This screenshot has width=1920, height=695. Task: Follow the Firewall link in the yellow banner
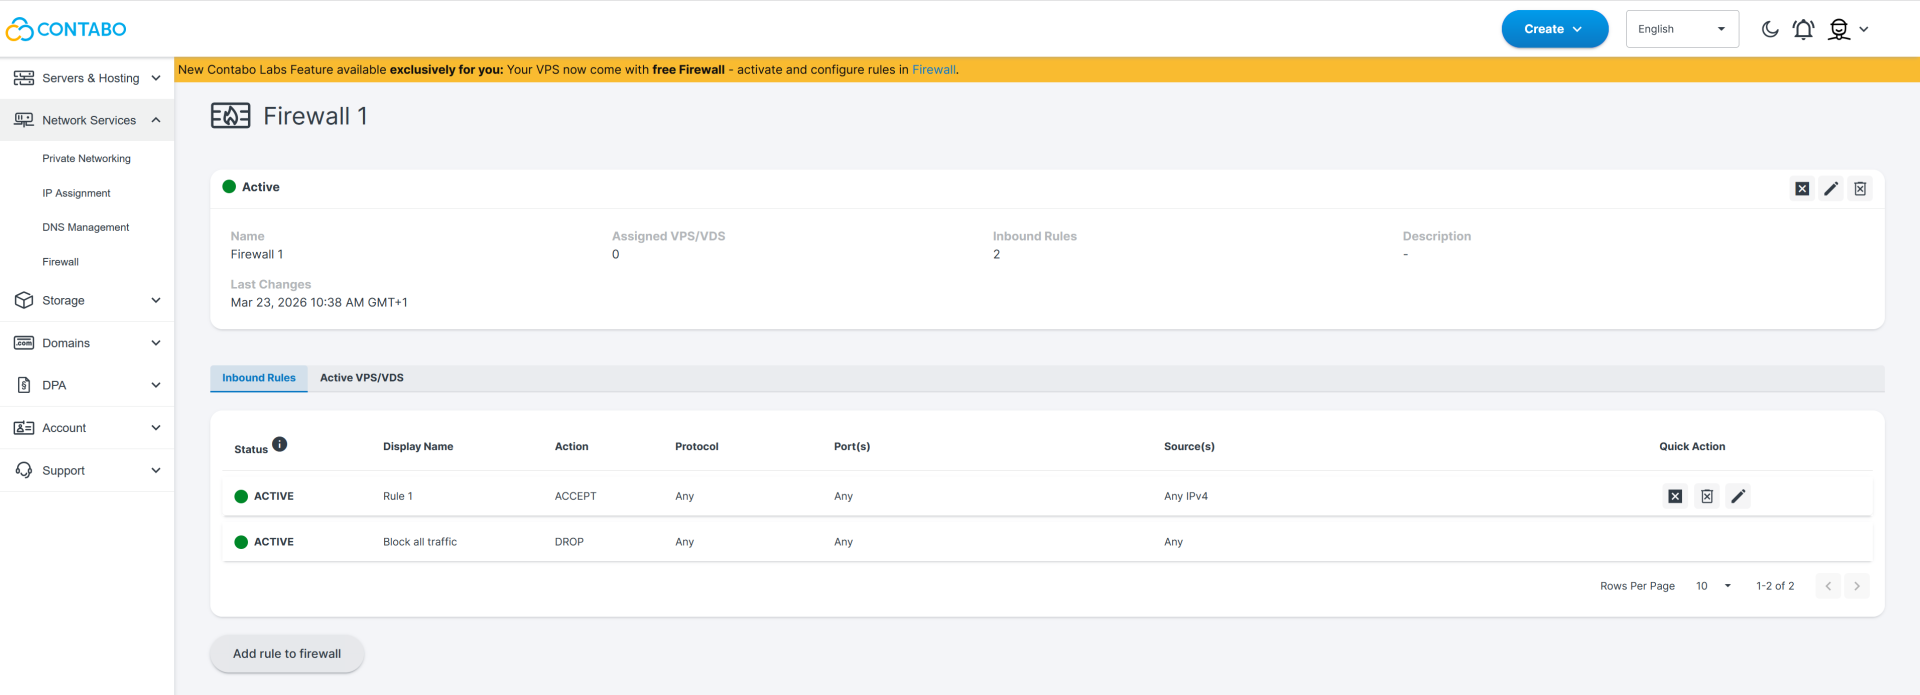933,70
